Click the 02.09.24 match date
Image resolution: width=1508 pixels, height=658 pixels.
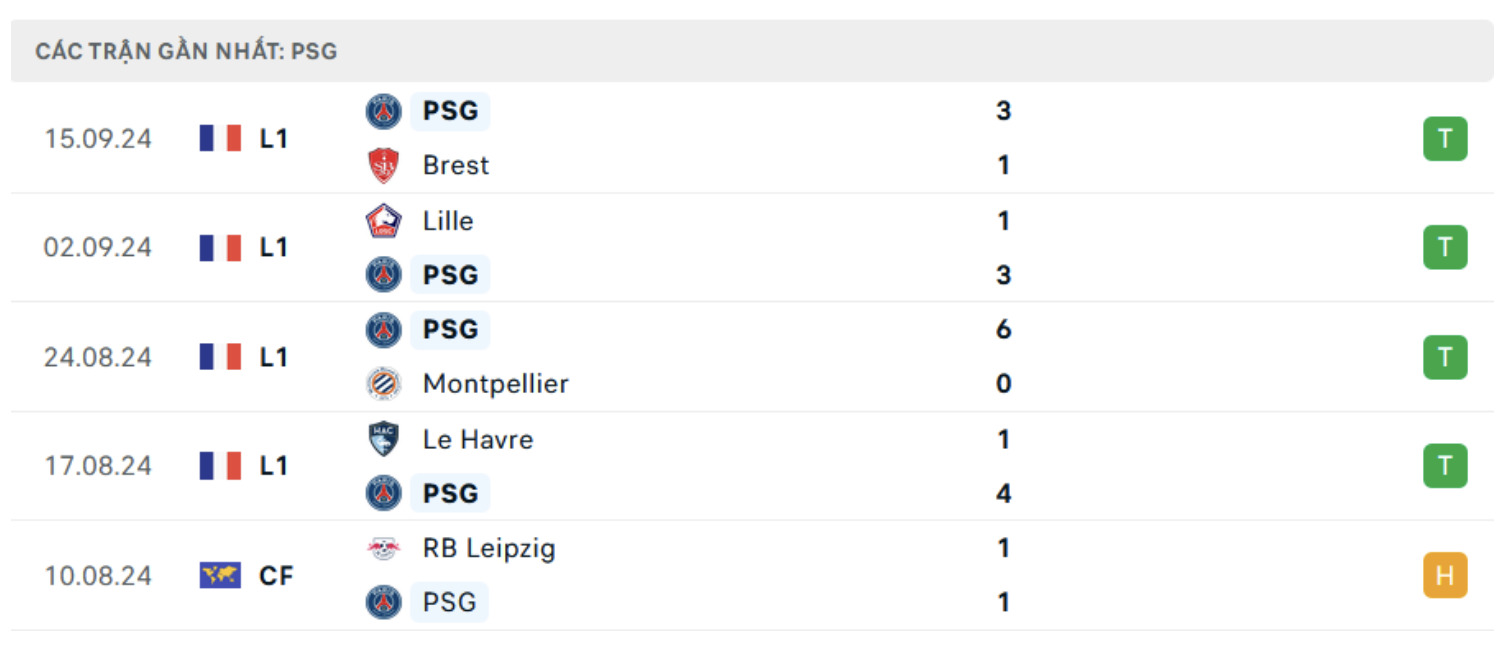tap(98, 248)
